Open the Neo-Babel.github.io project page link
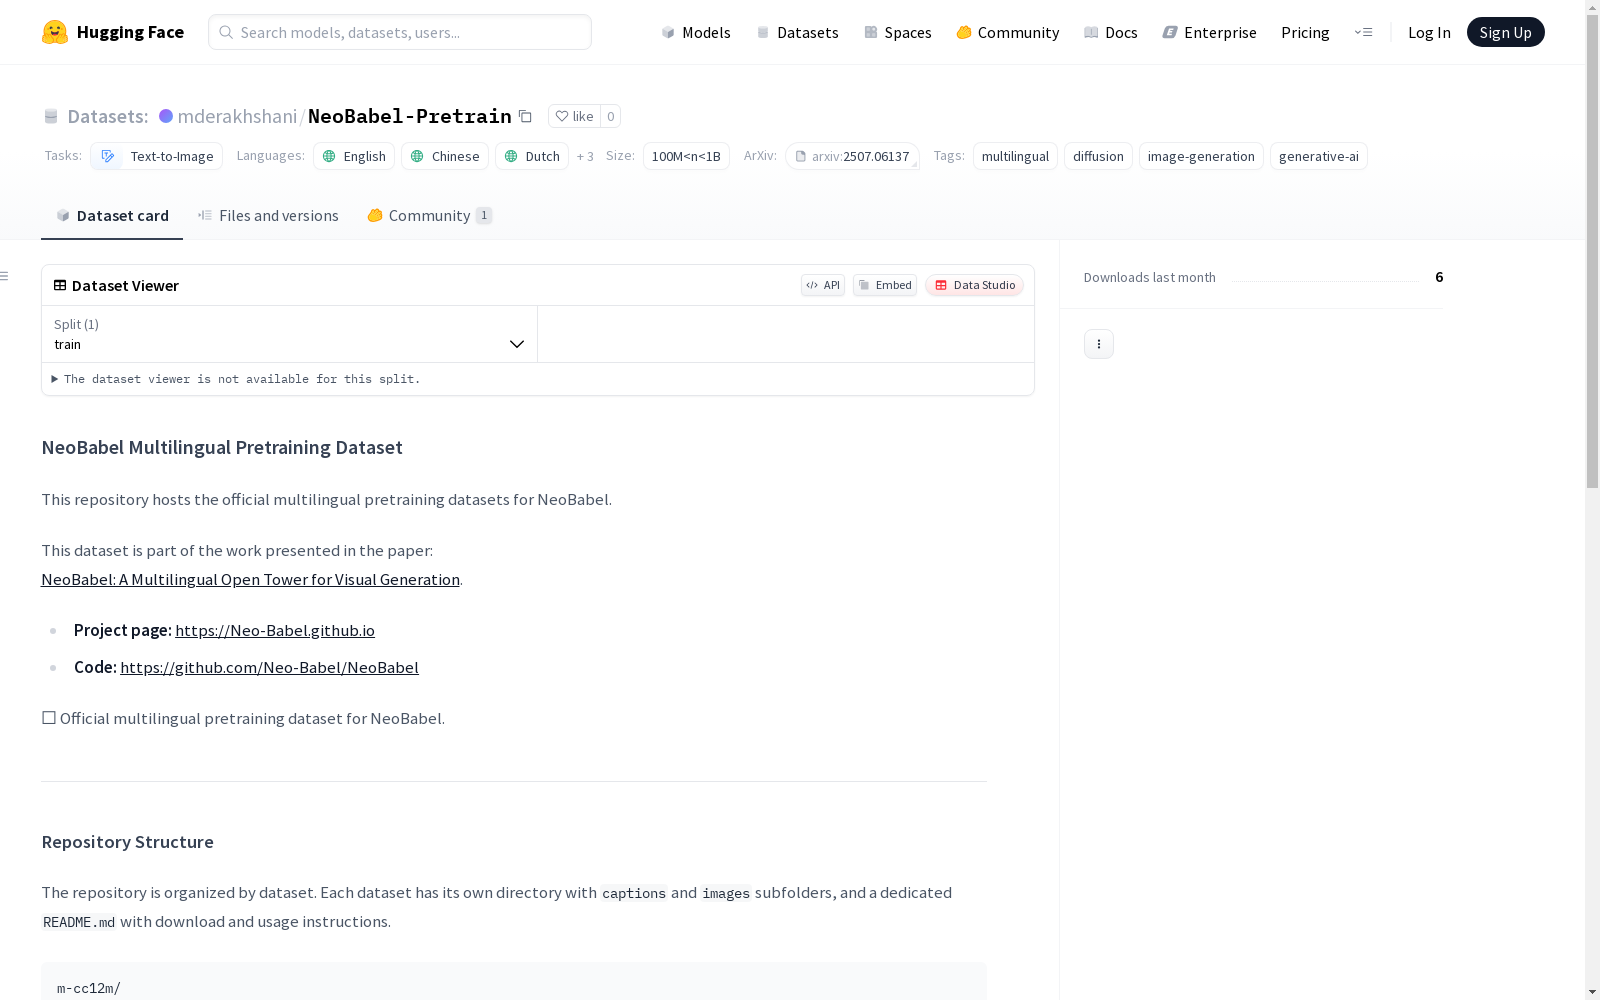This screenshot has height=1000, width=1600. click(275, 630)
